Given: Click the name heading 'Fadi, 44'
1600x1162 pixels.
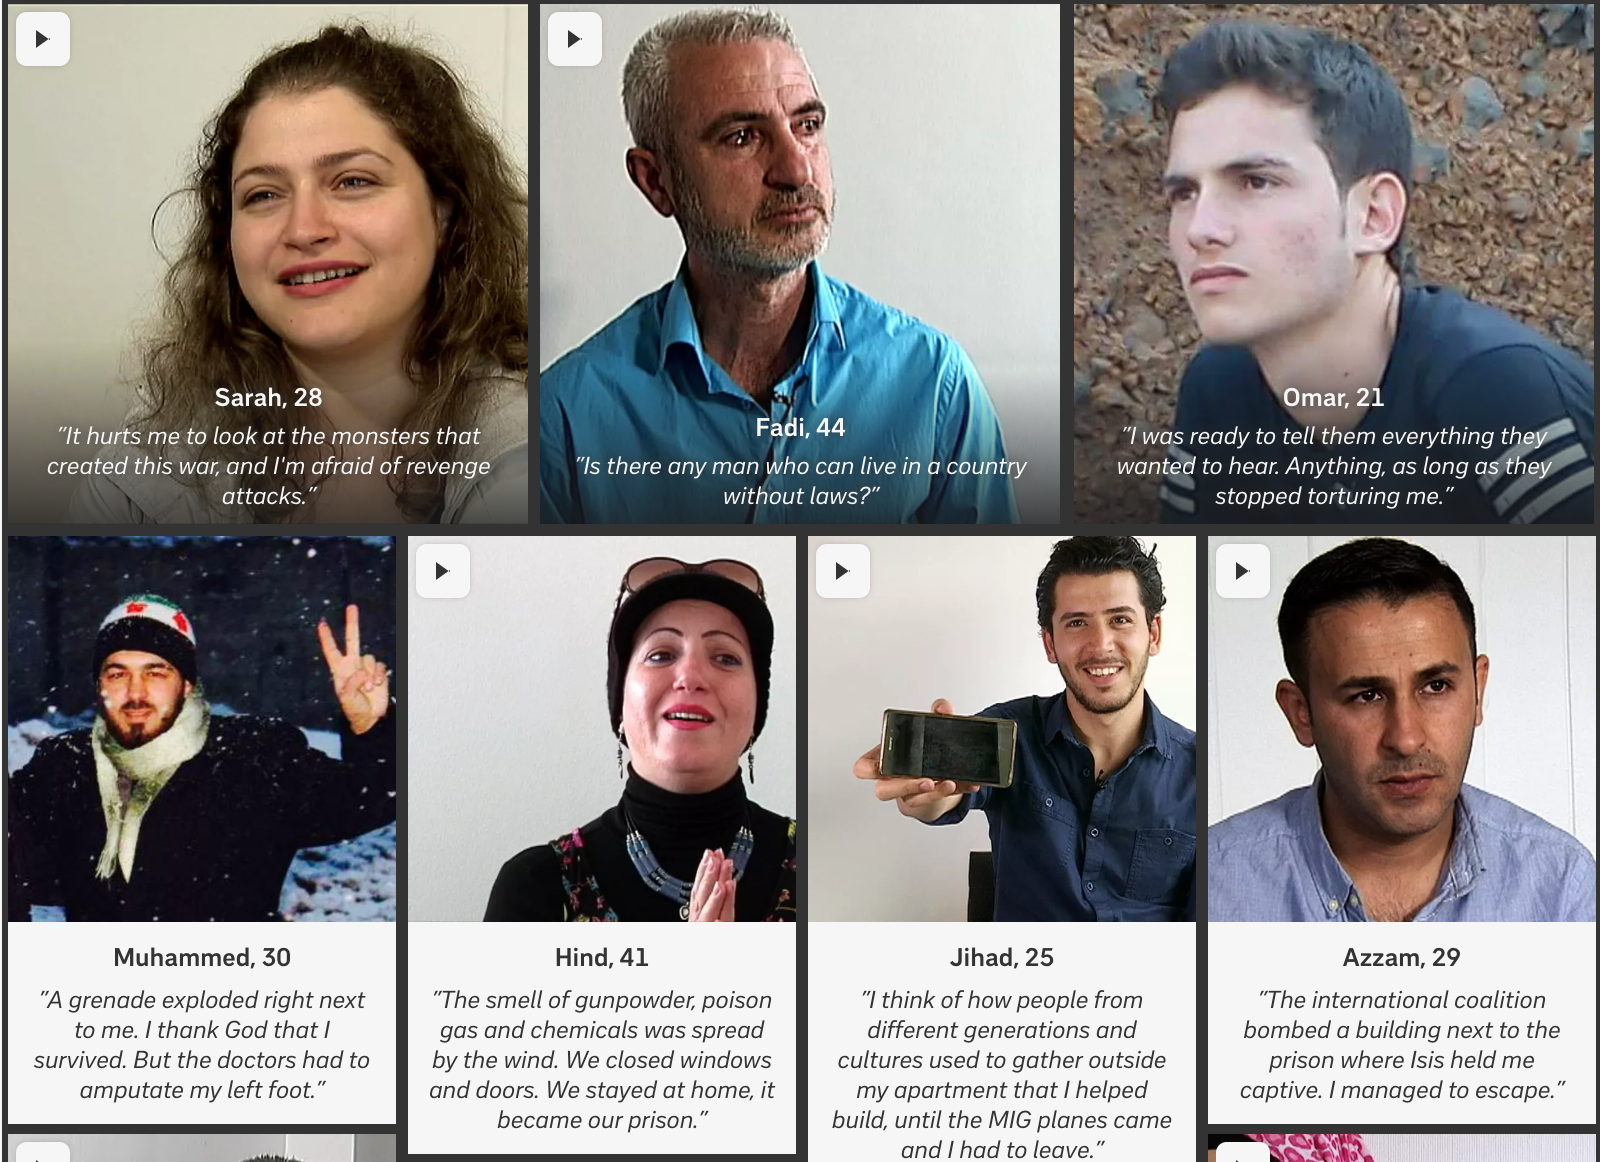Looking at the screenshot, I should 800,428.
